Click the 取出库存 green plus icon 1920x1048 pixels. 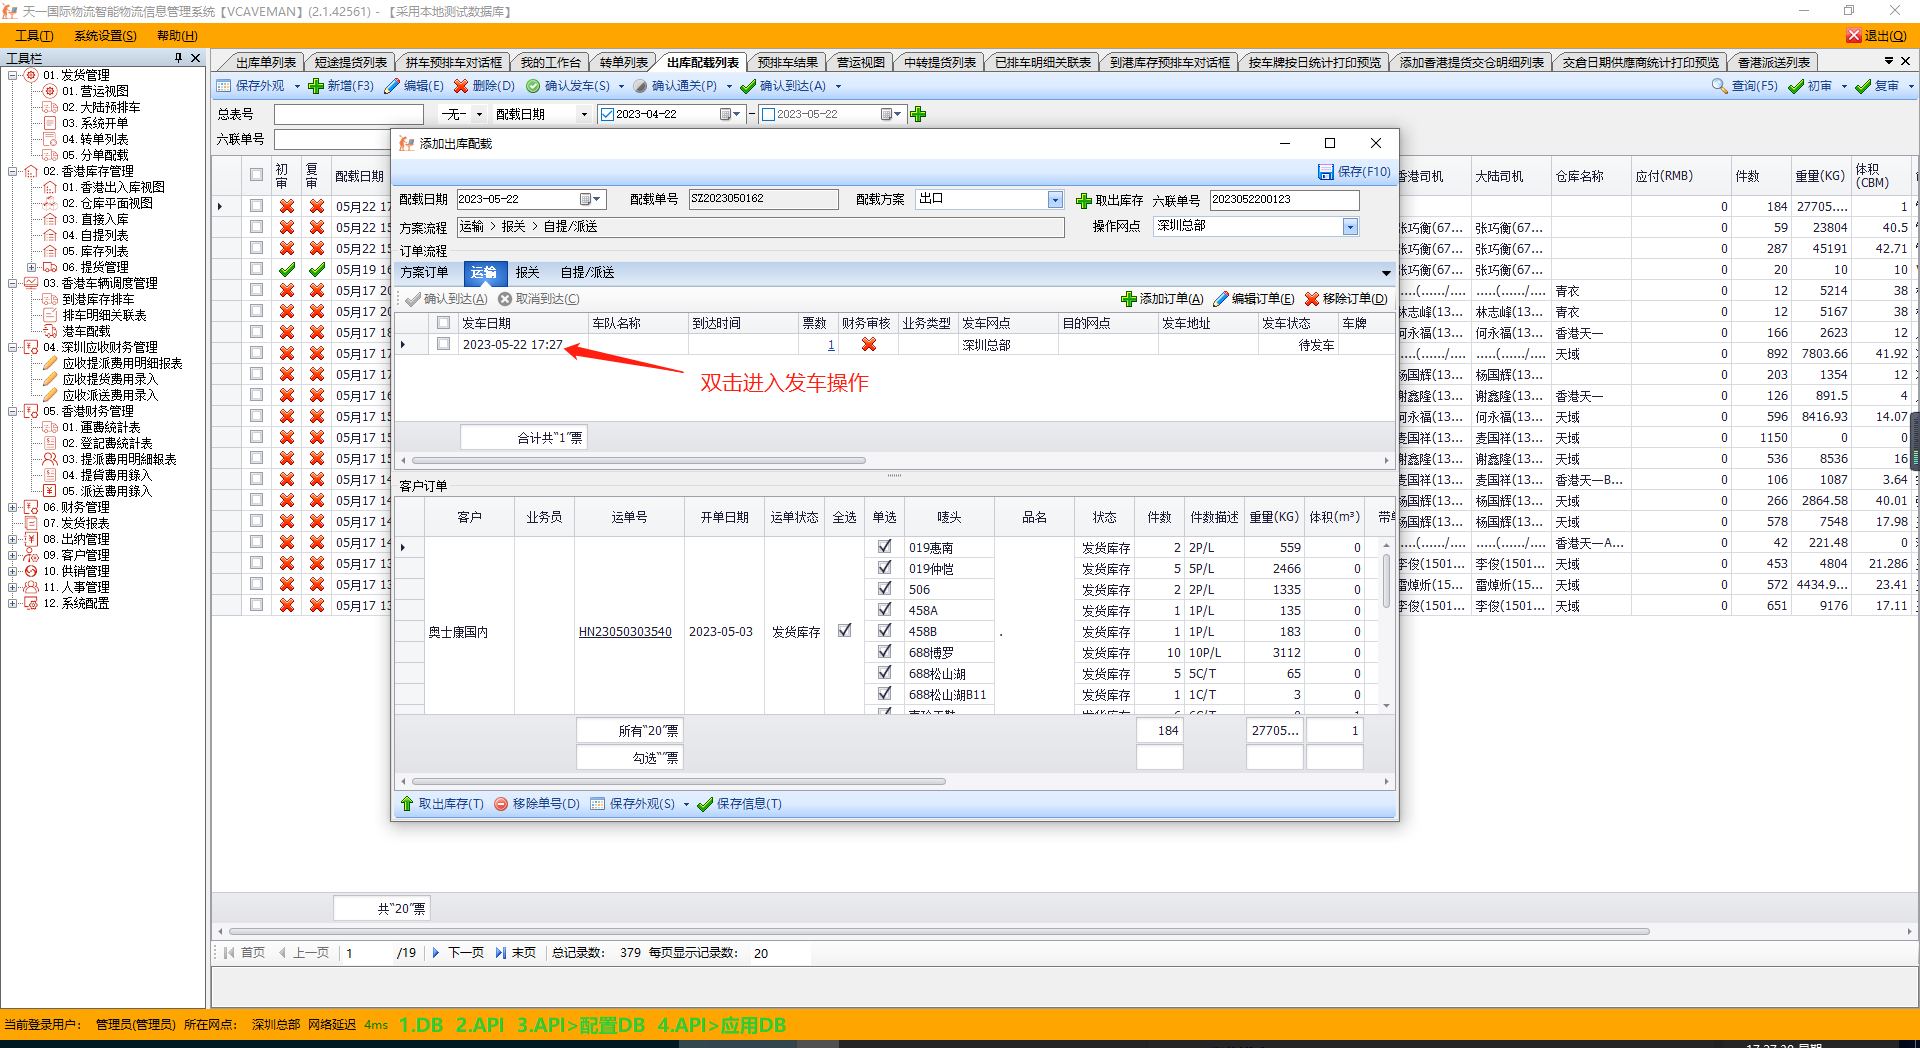click(1083, 201)
